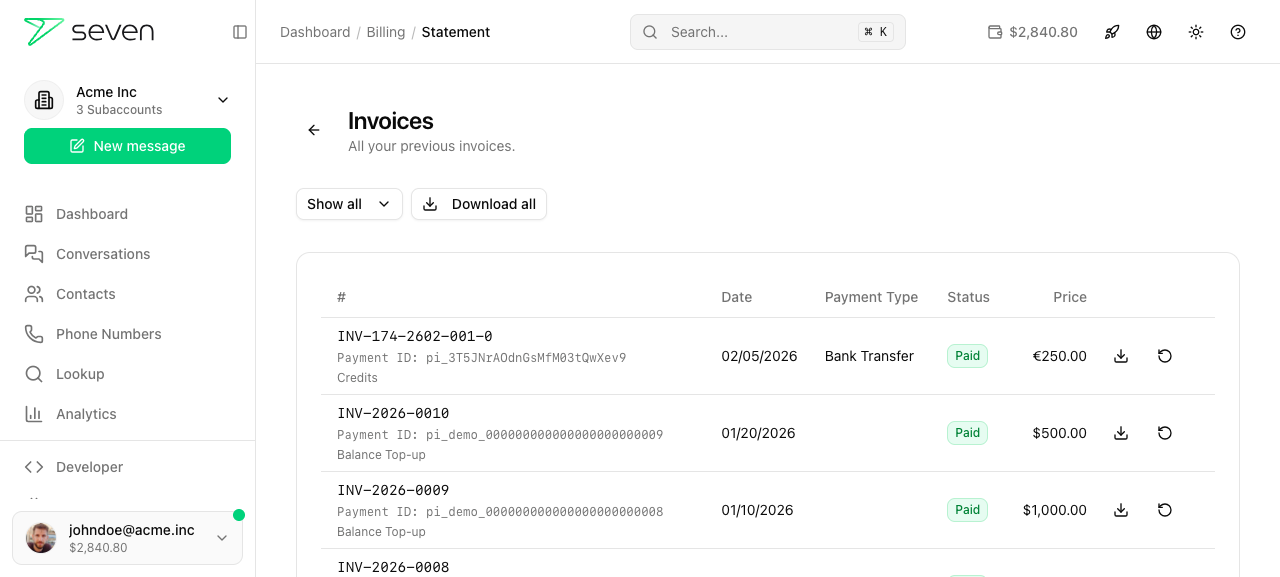Click the Statement breadcrumb

tap(456, 32)
